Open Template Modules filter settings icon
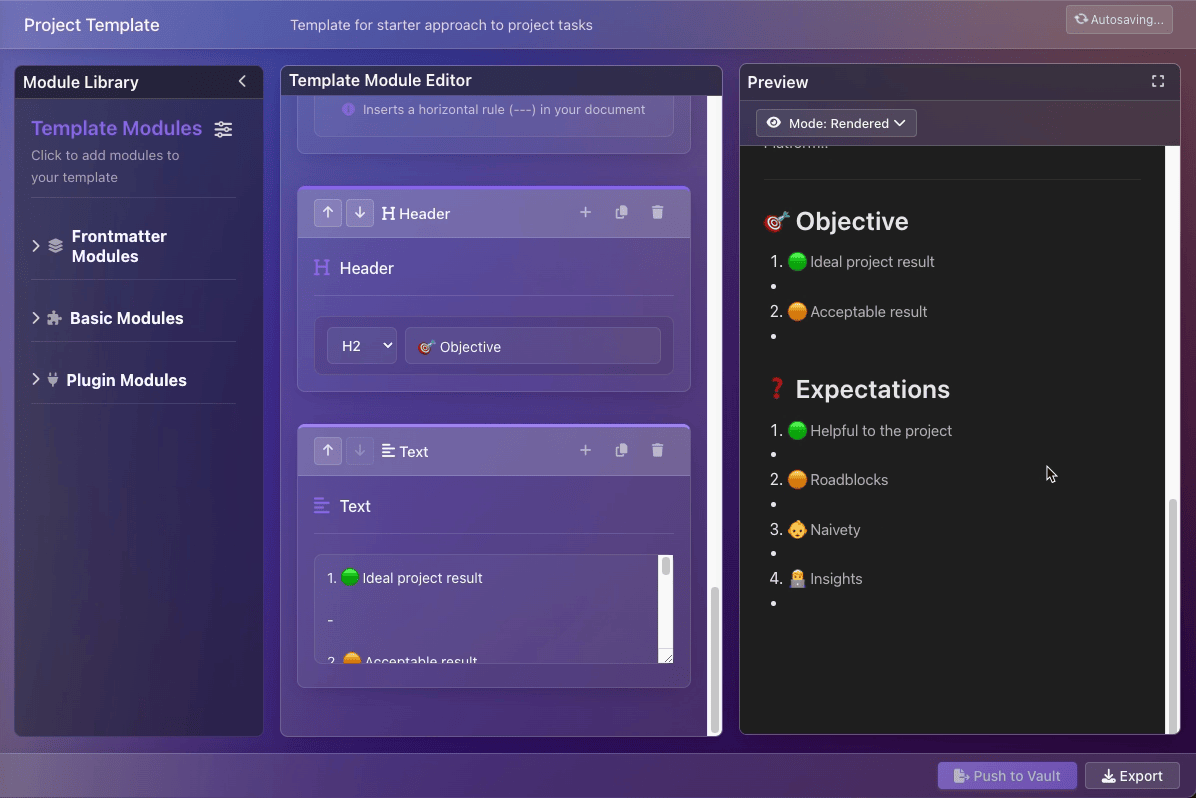This screenshot has width=1196, height=798. click(x=223, y=129)
